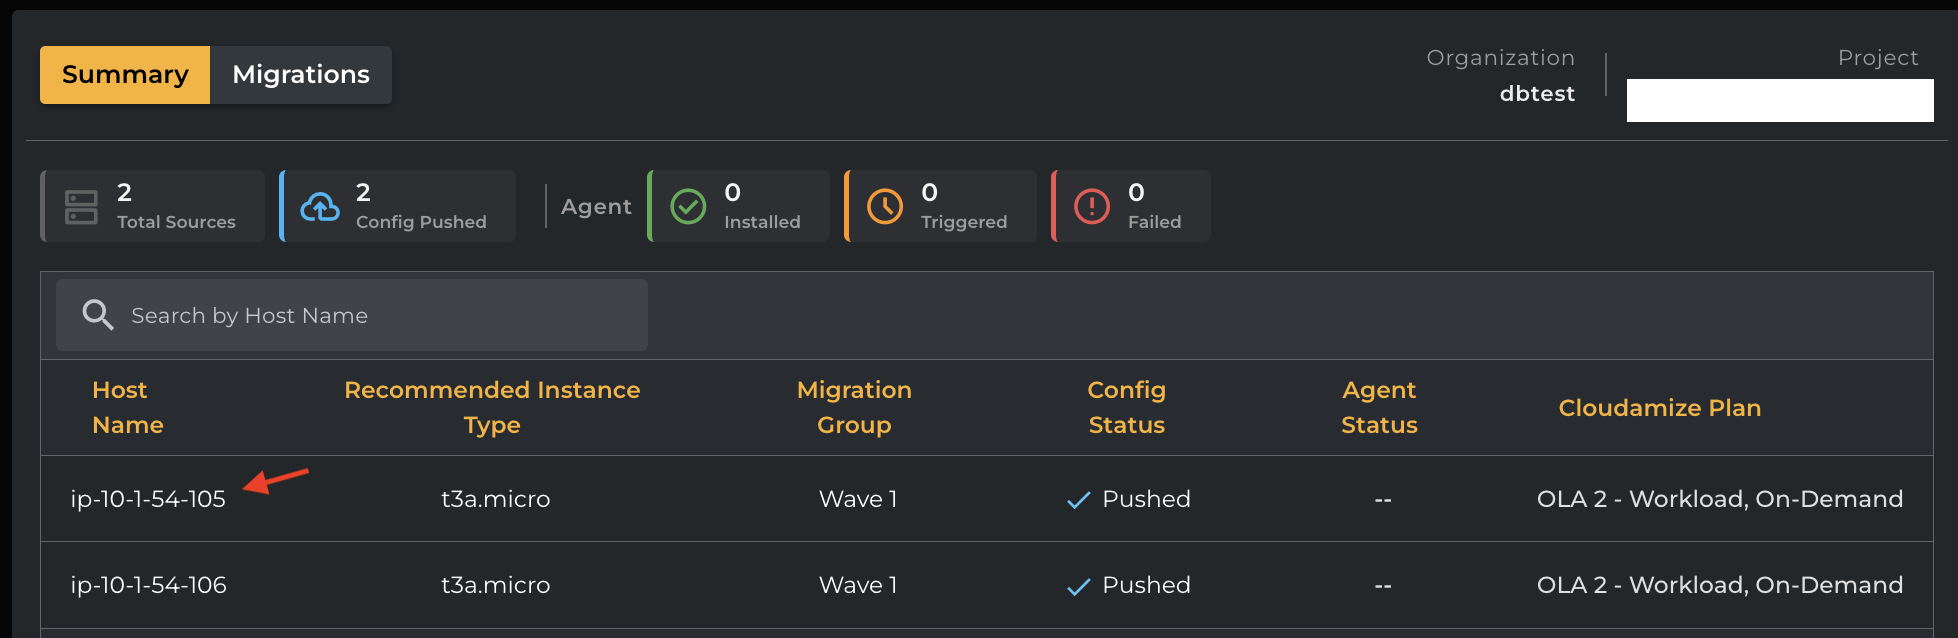Image resolution: width=1958 pixels, height=638 pixels.
Task: Open the Migrations tab
Action: click(x=301, y=75)
